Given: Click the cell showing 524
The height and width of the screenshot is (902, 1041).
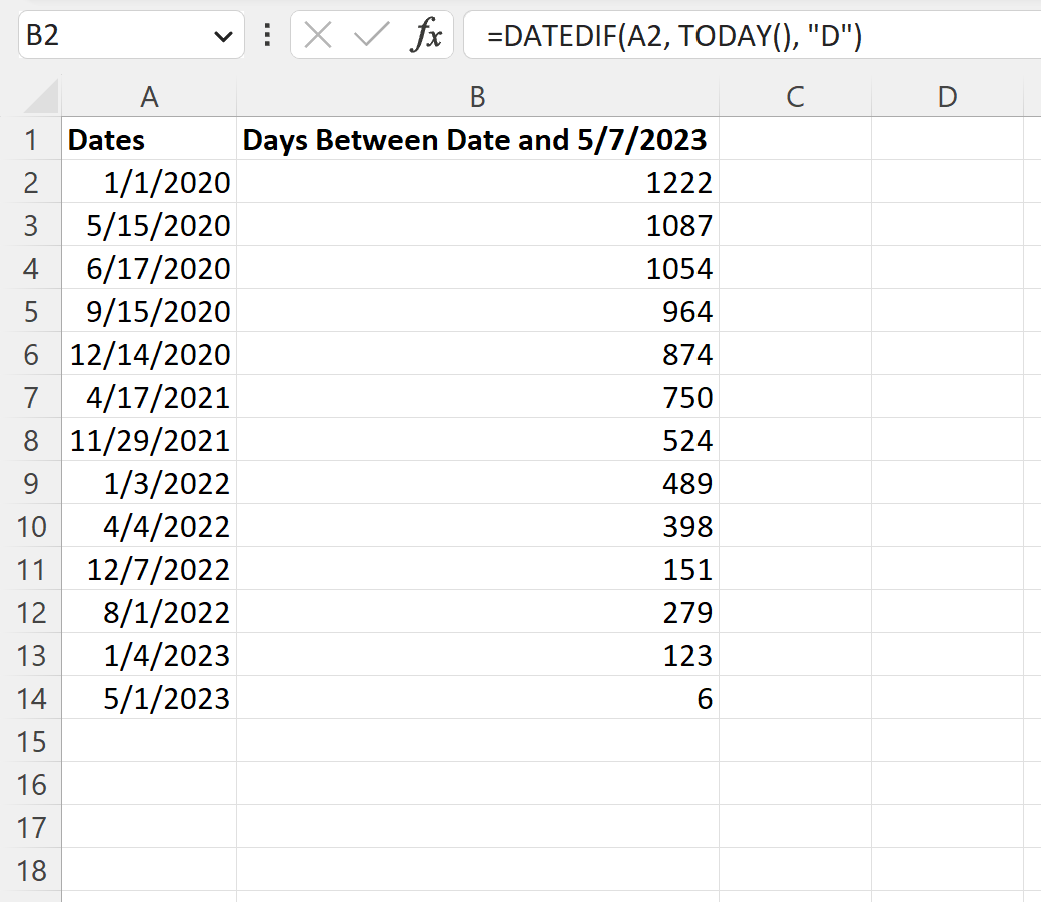Looking at the screenshot, I should click(478, 440).
